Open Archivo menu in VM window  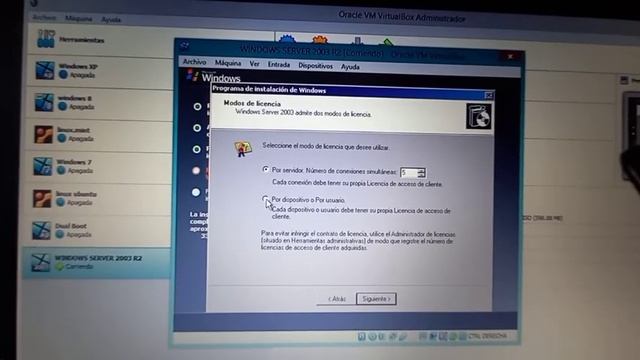[194, 62]
